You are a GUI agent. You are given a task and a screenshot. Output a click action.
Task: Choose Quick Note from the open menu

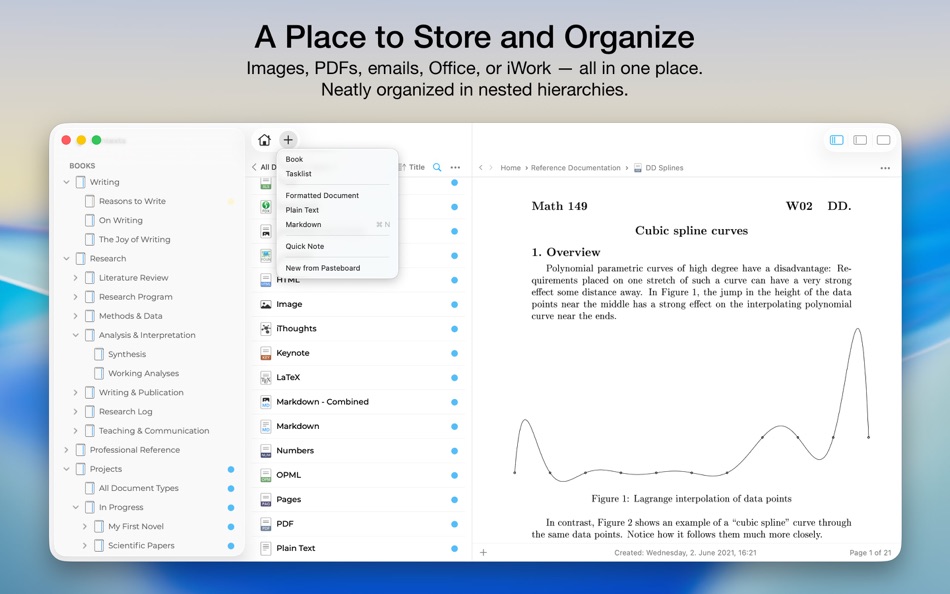pos(305,246)
